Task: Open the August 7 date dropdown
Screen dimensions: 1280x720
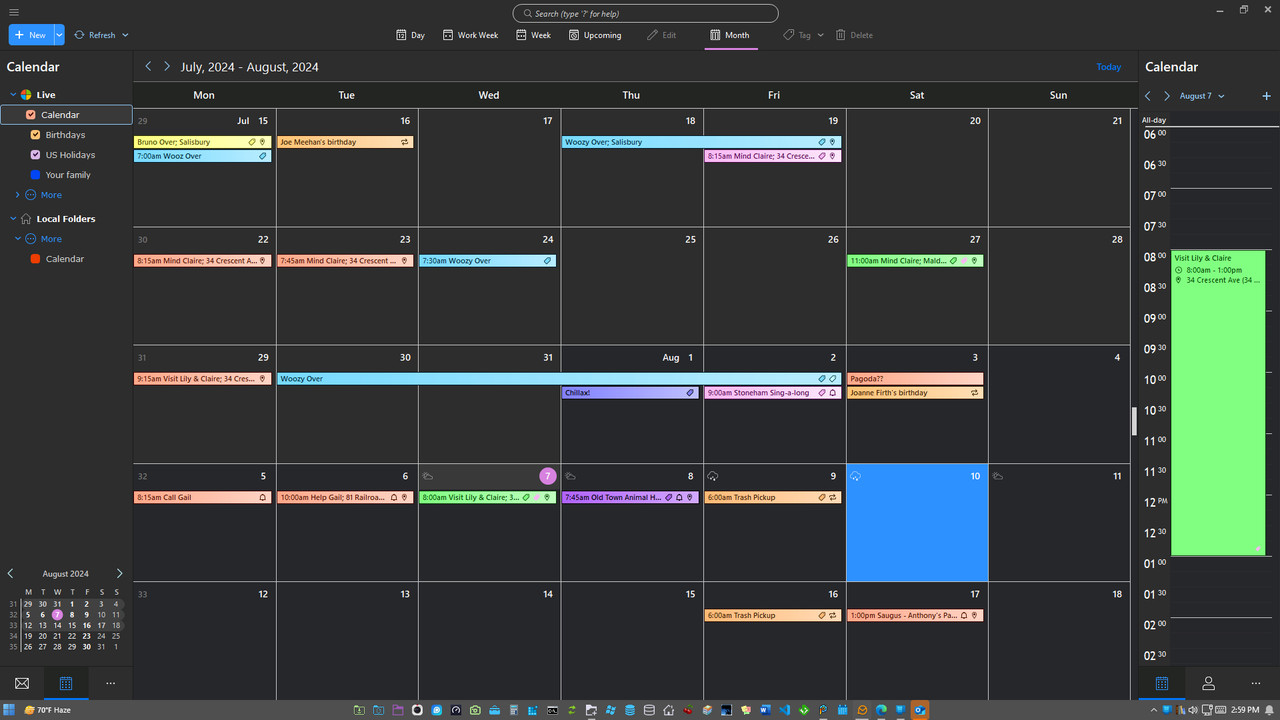Action: point(1203,97)
